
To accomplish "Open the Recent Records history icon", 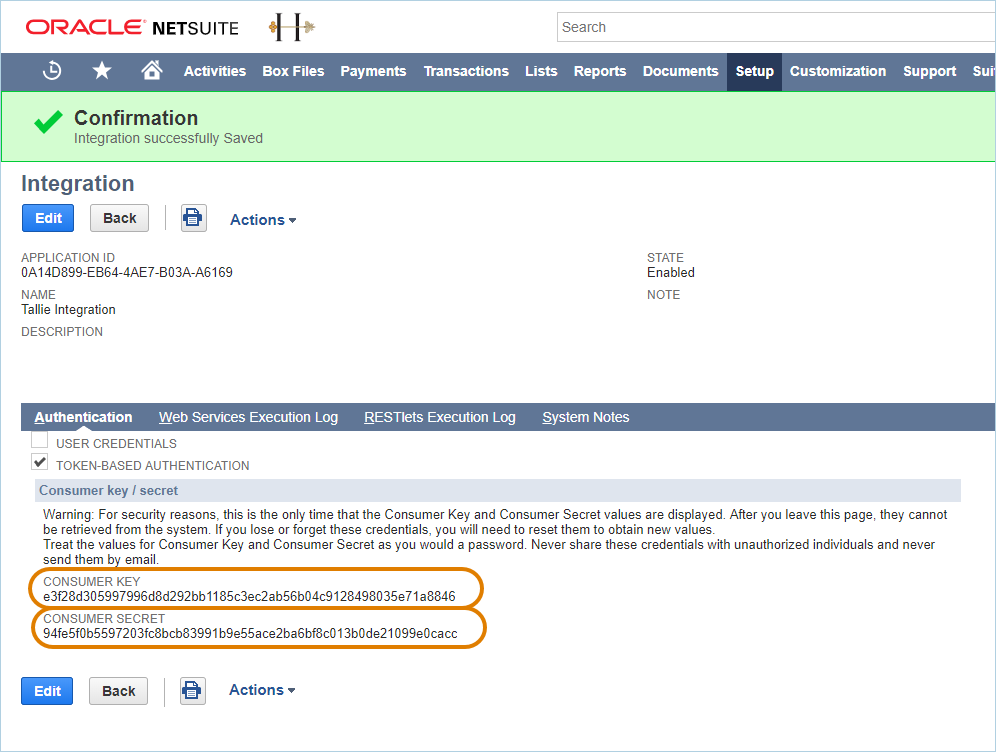I will pyautogui.click(x=51, y=70).
